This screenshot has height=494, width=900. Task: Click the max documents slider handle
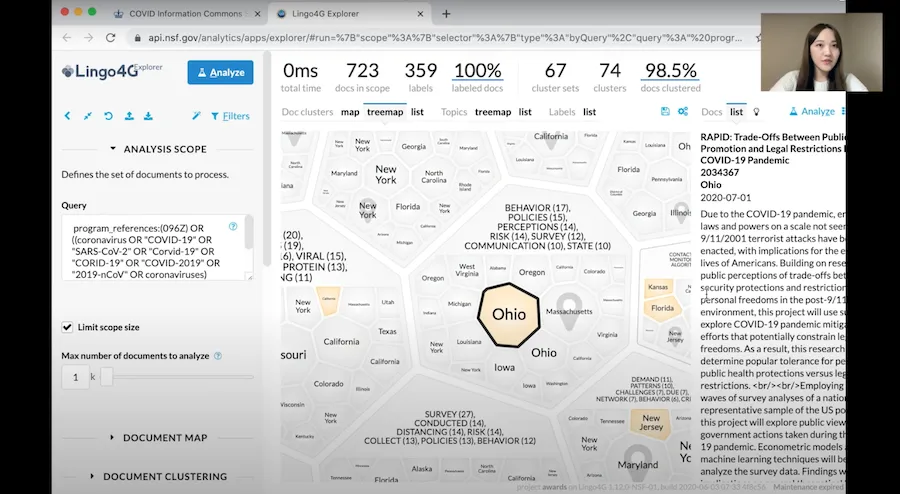[x=107, y=377]
